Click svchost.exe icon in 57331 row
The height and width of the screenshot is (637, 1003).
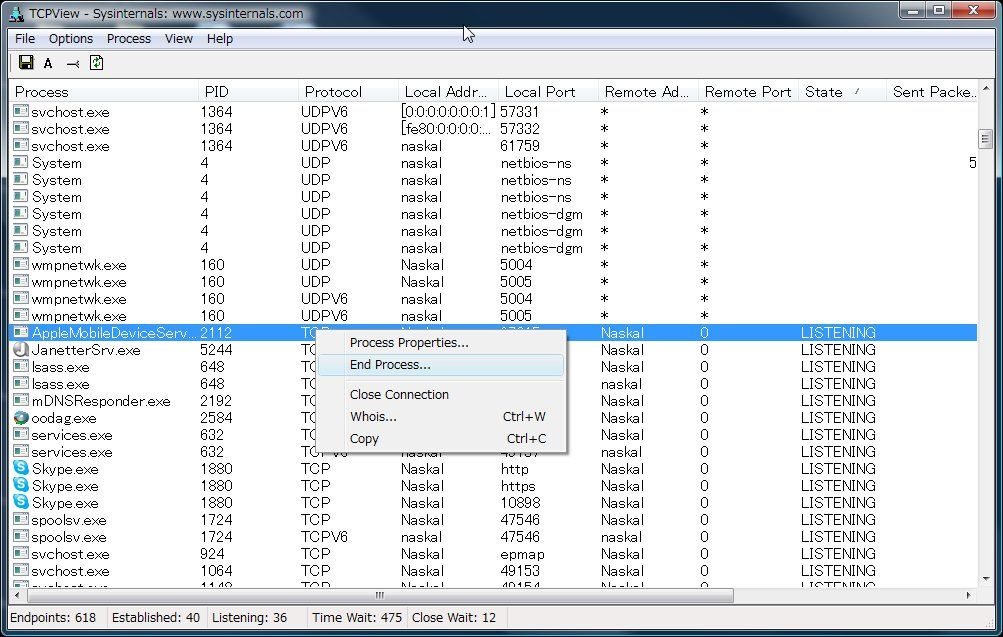21,111
